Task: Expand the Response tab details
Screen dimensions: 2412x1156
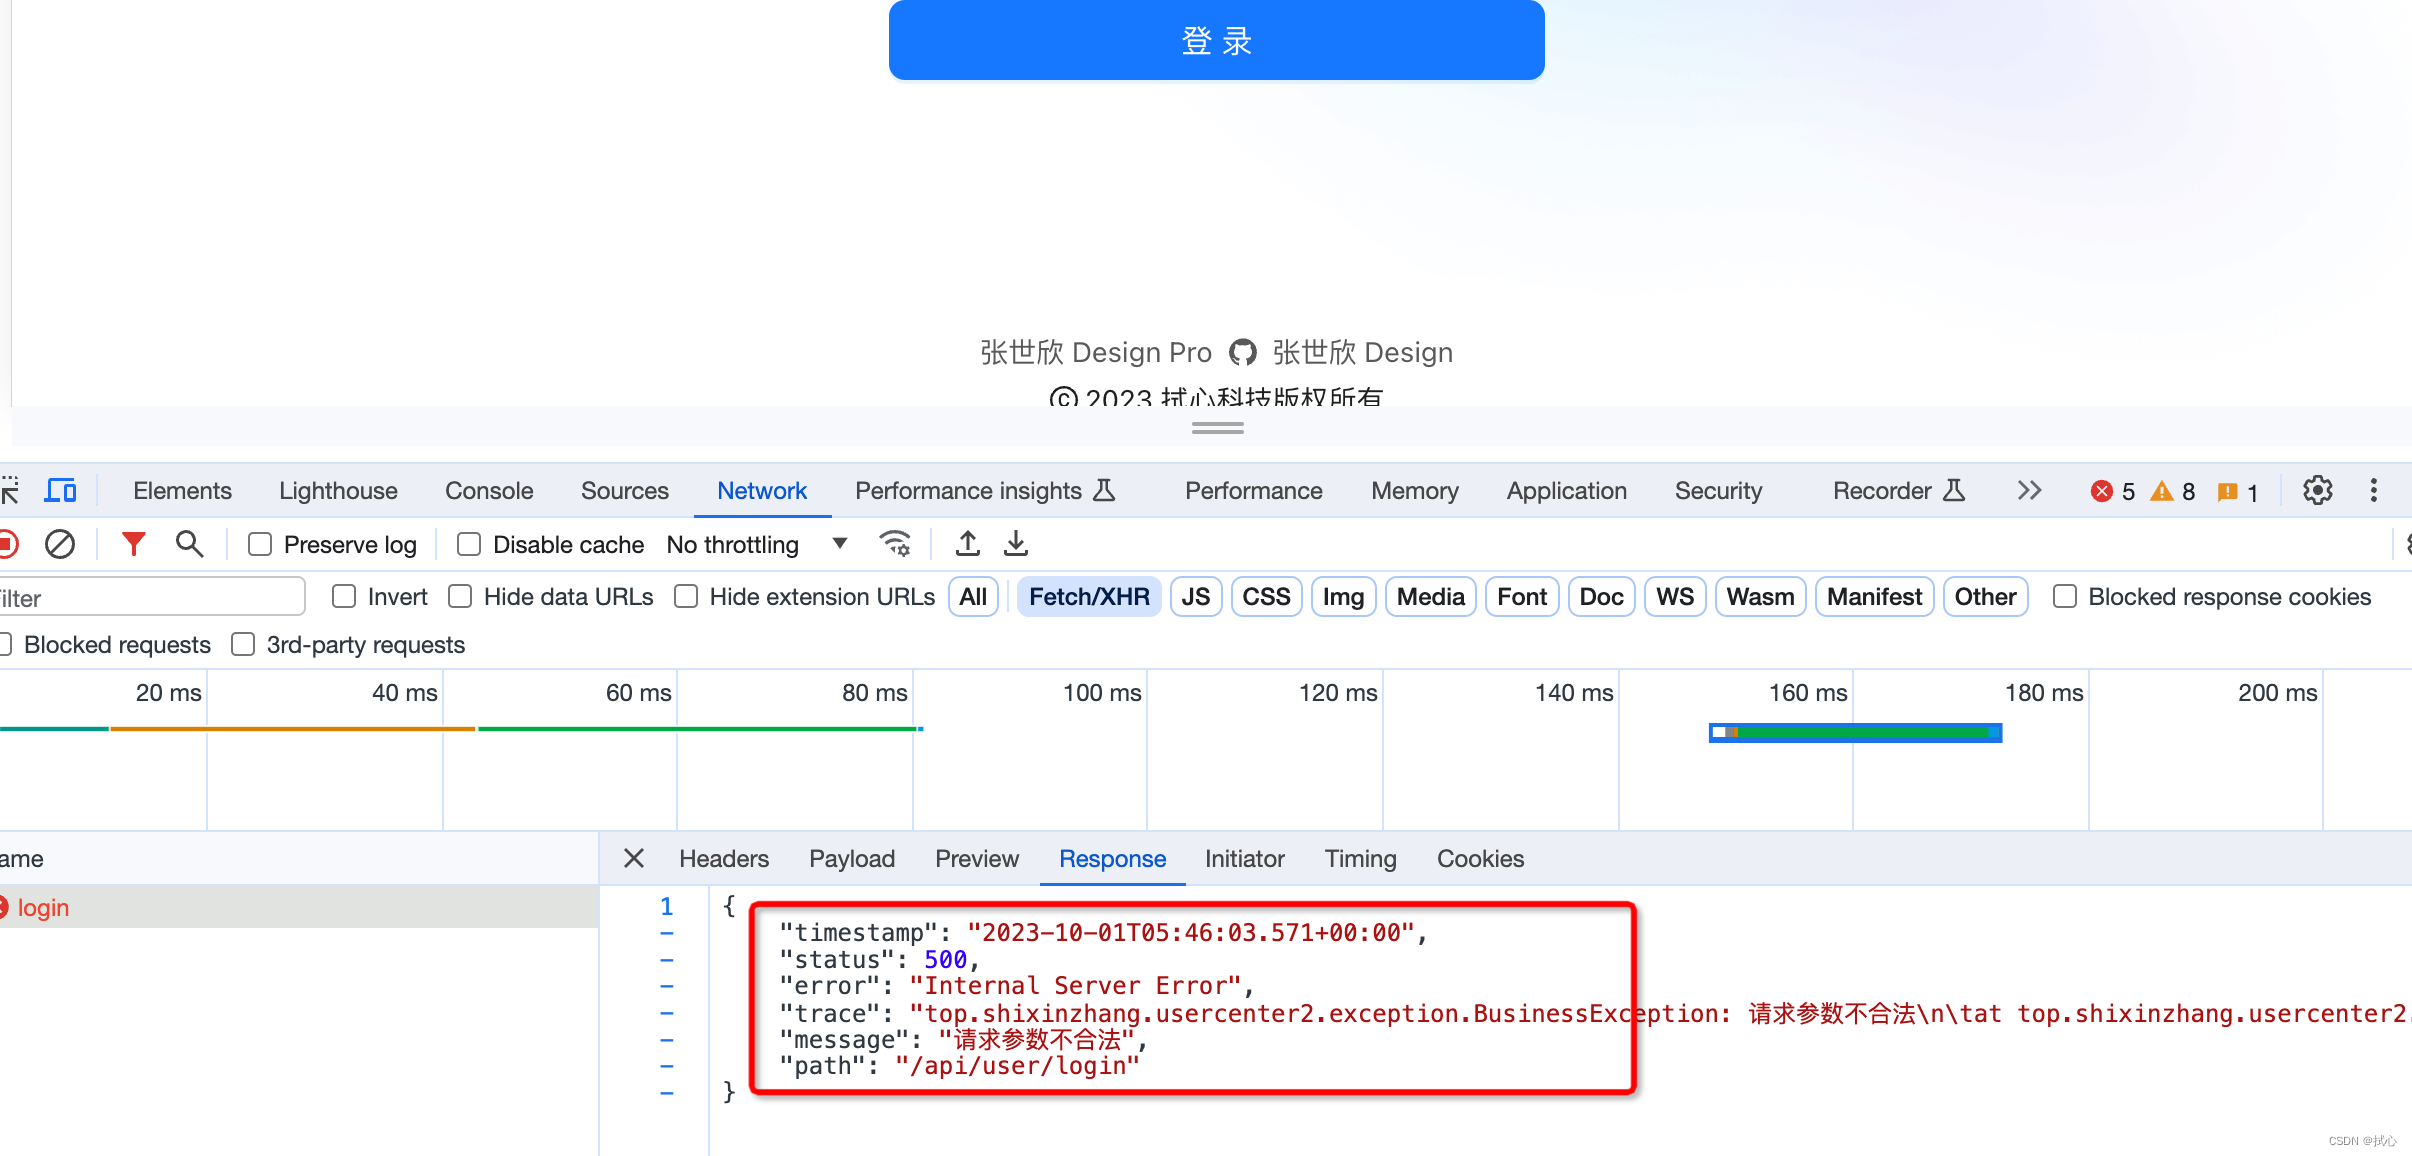Action: point(1112,859)
